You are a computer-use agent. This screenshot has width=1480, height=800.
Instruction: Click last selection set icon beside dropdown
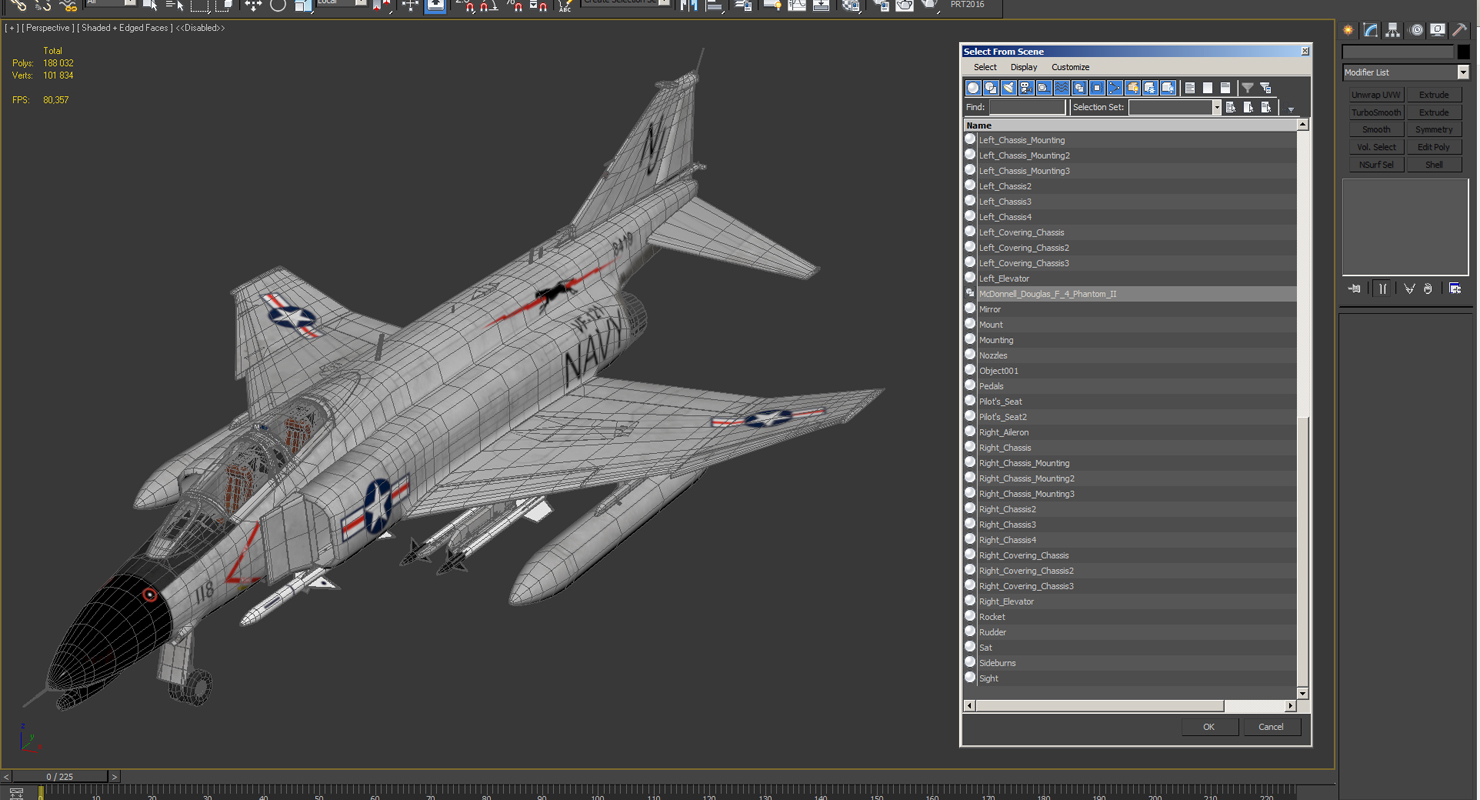coord(1266,107)
